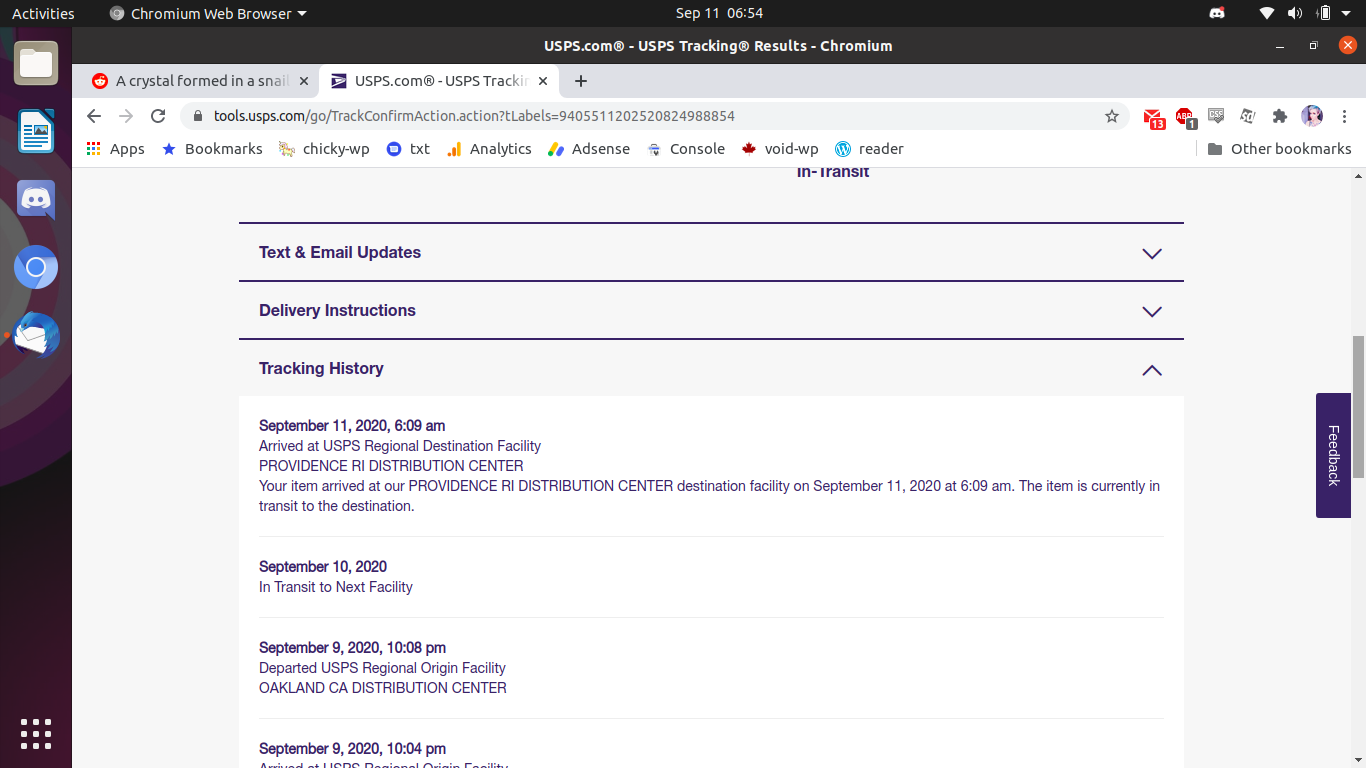Click the PROVIDENCE RI DISTRIBUTION CENTER line
Image resolution: width=1366 pixels, height=768 pixels.
391,466
